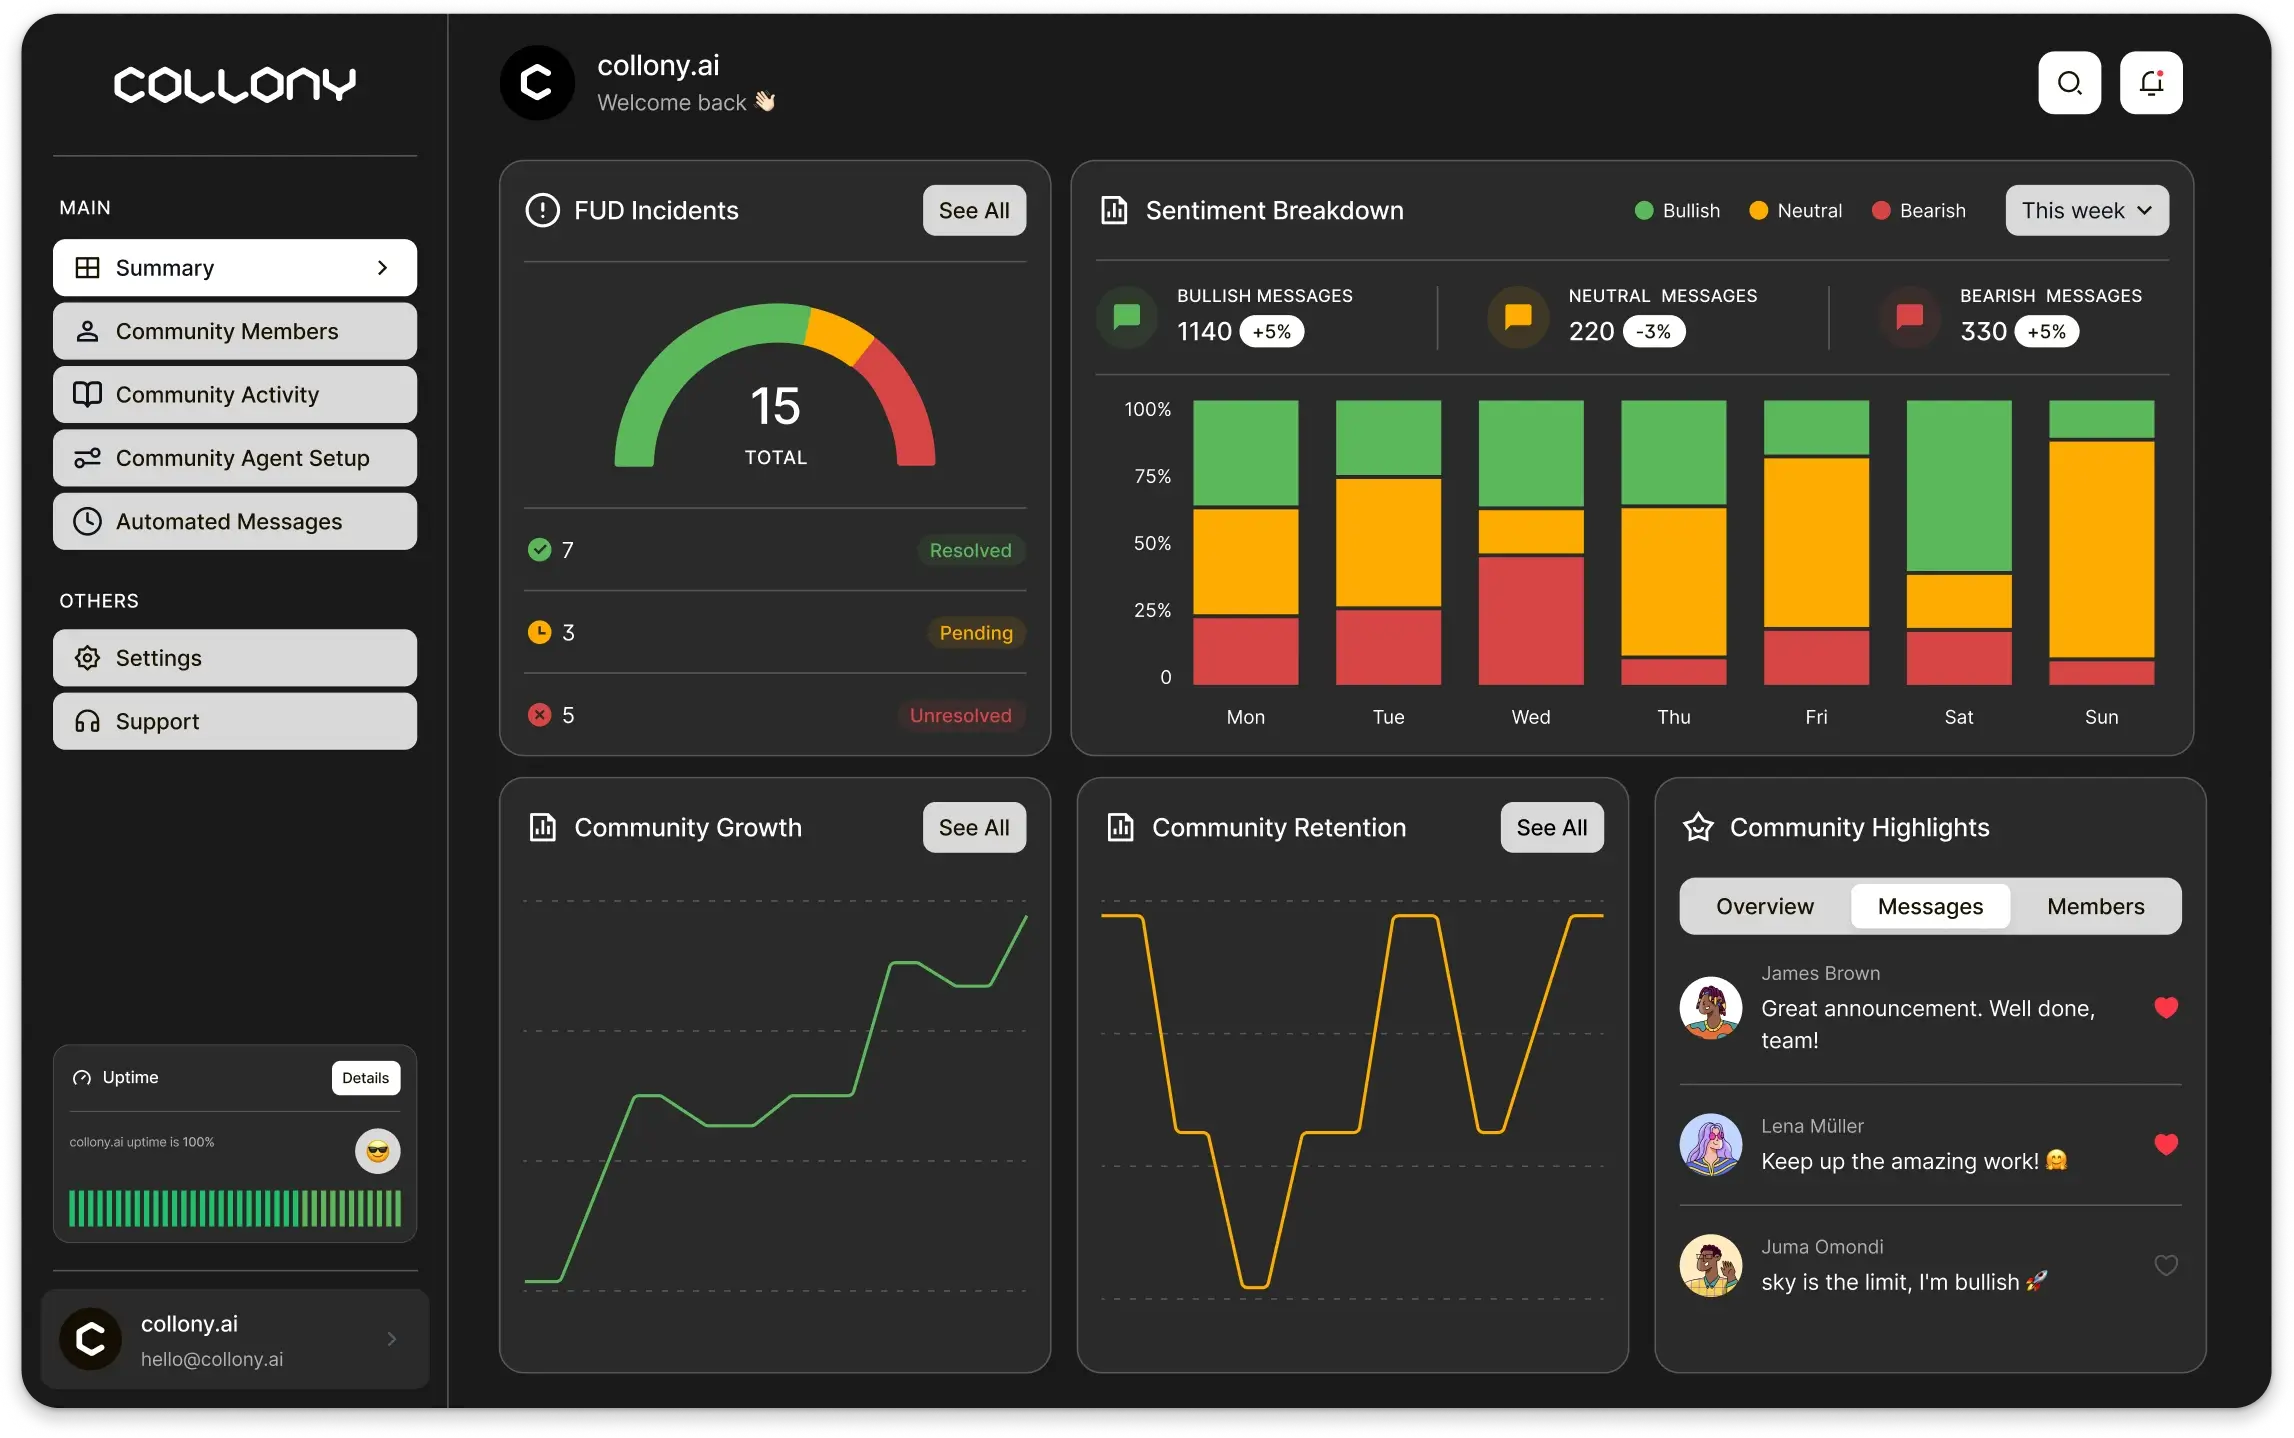Open the This week dropdown

(2087, 210)
